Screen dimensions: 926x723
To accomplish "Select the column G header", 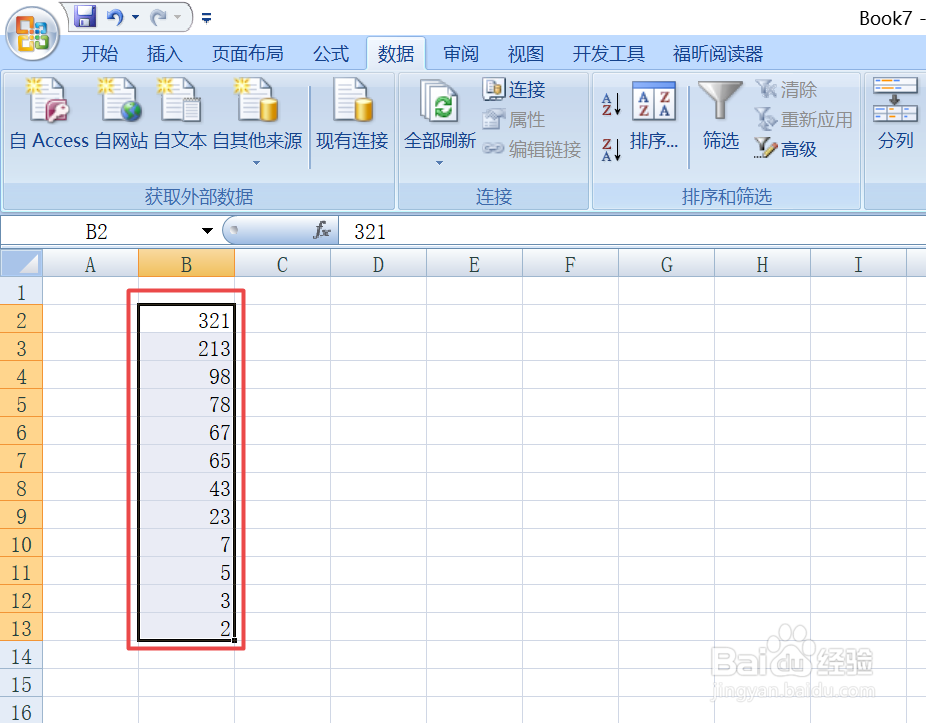I will coord(667,264).
